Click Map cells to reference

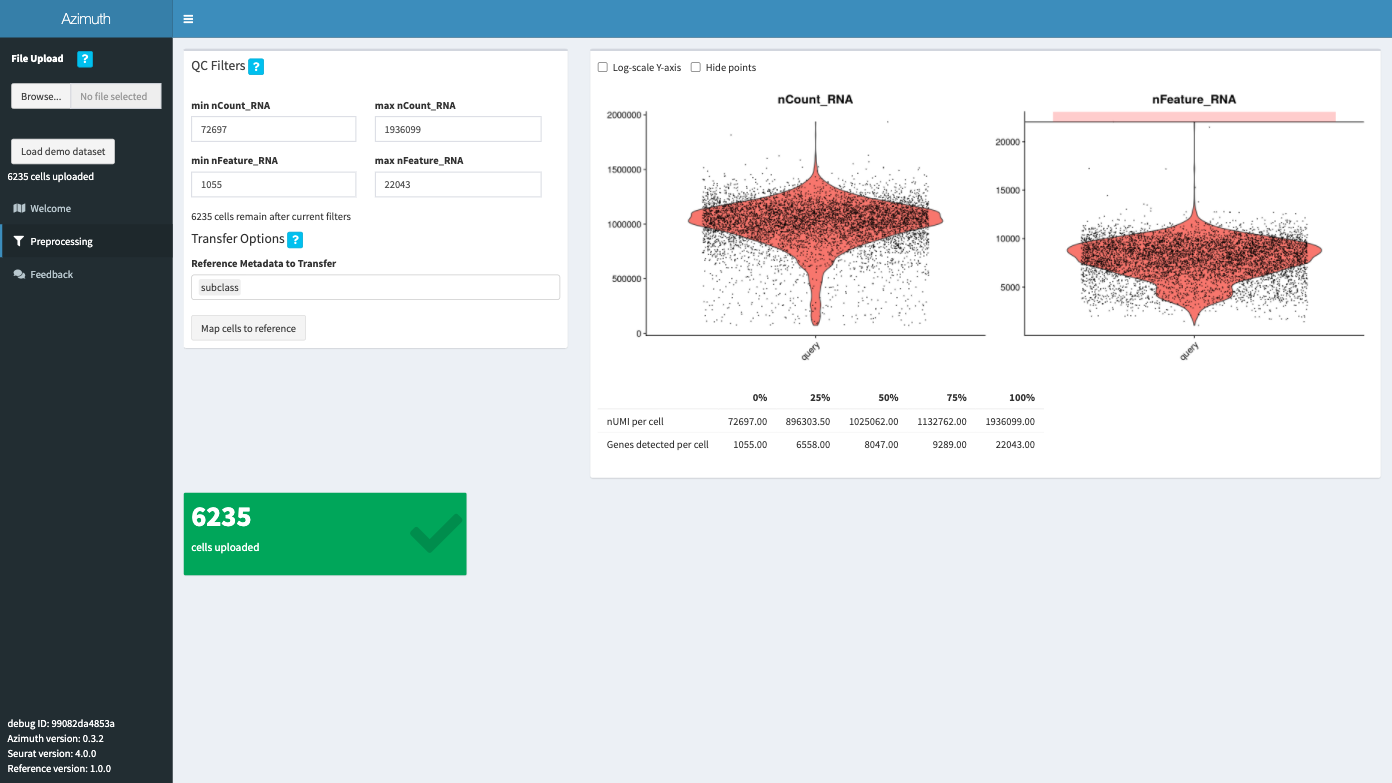coord(248,327)
